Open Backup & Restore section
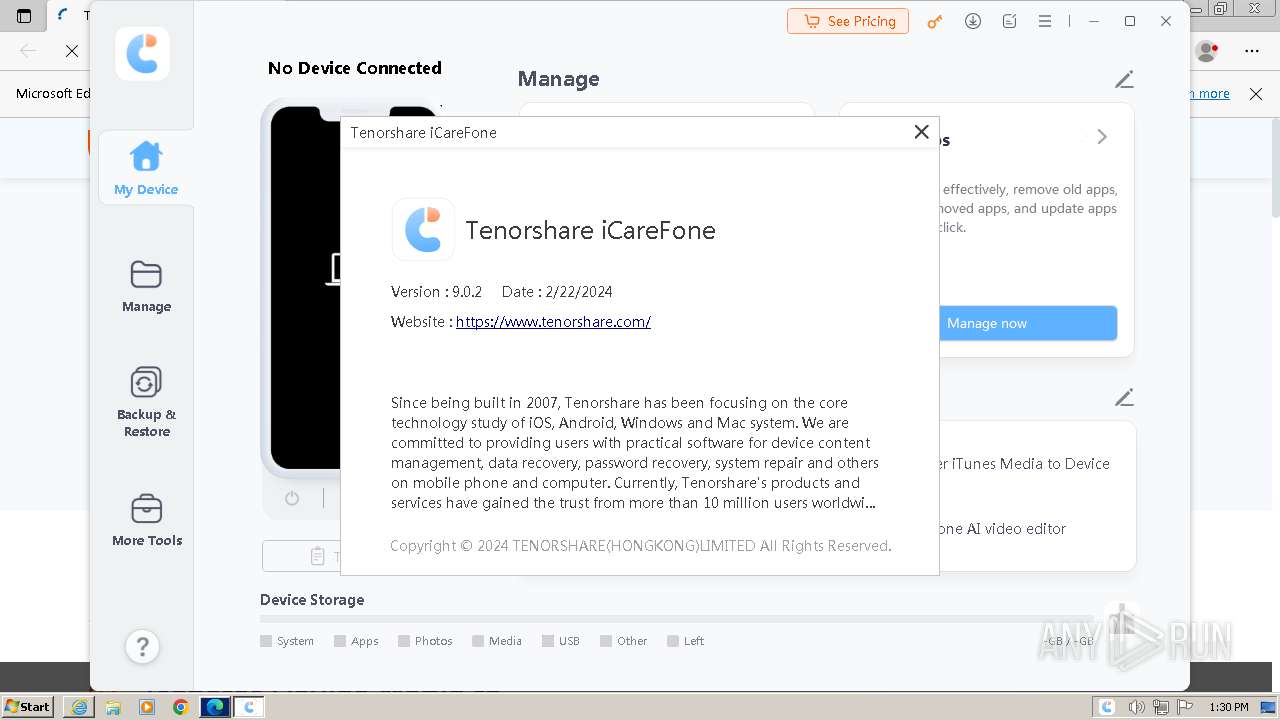This screenshot has height=720, width=1280. point(146,402)
